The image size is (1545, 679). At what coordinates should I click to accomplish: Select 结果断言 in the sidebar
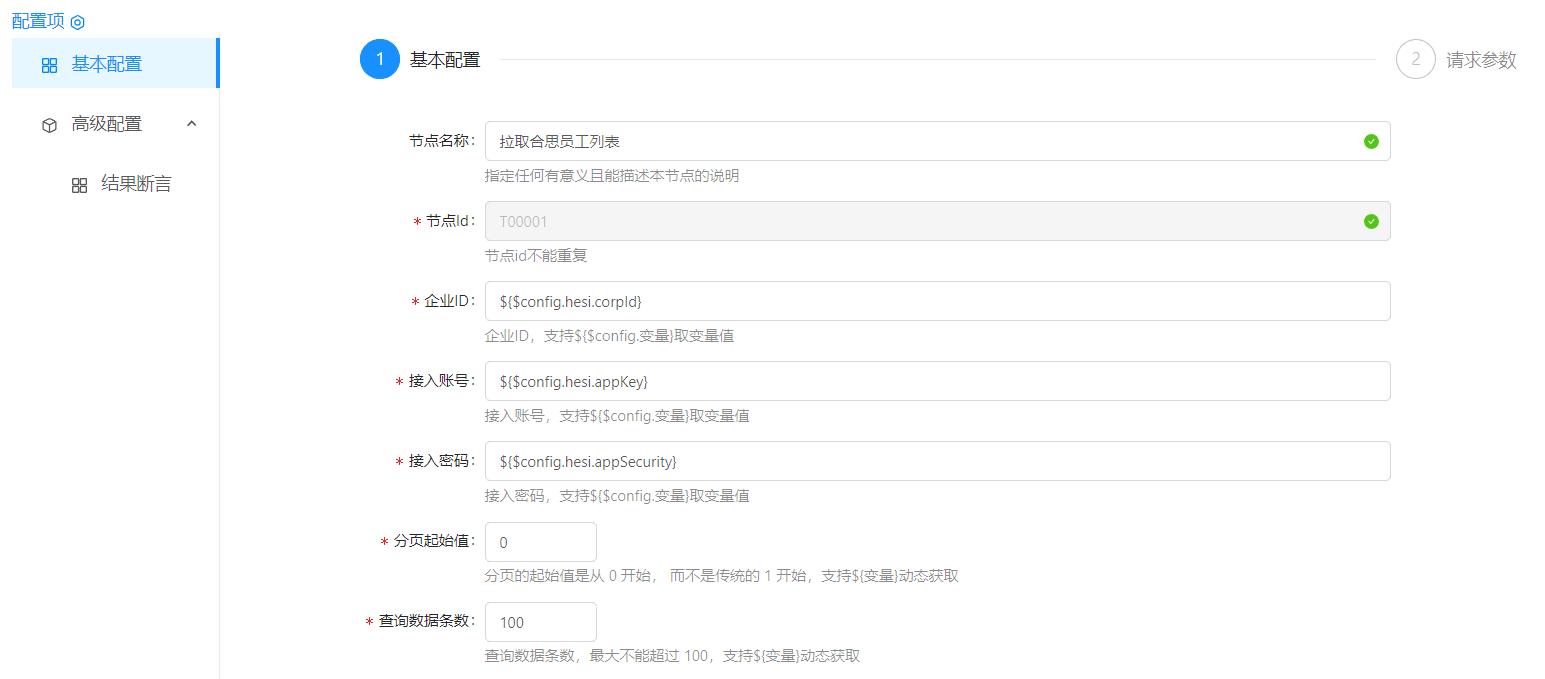point(136,184)
